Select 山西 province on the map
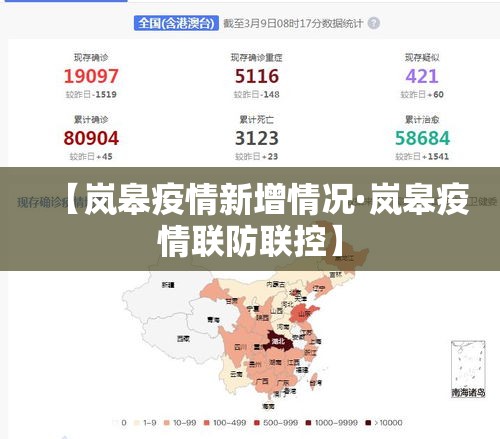This screenshot has height=439, width=500. [x=276, y=311]
